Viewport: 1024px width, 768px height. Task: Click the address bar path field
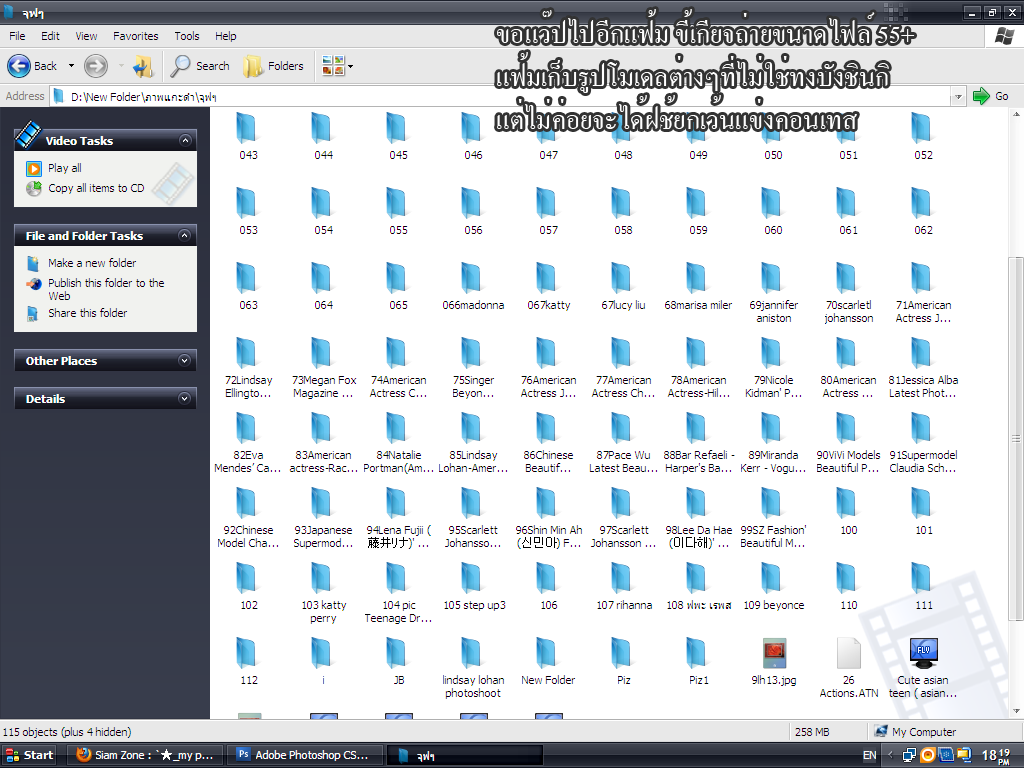click(x=502, y=97)
